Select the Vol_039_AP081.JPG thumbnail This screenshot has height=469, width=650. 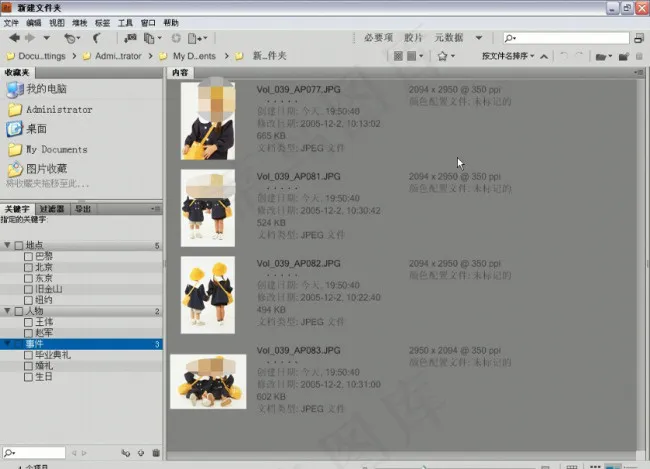(207, 208)
